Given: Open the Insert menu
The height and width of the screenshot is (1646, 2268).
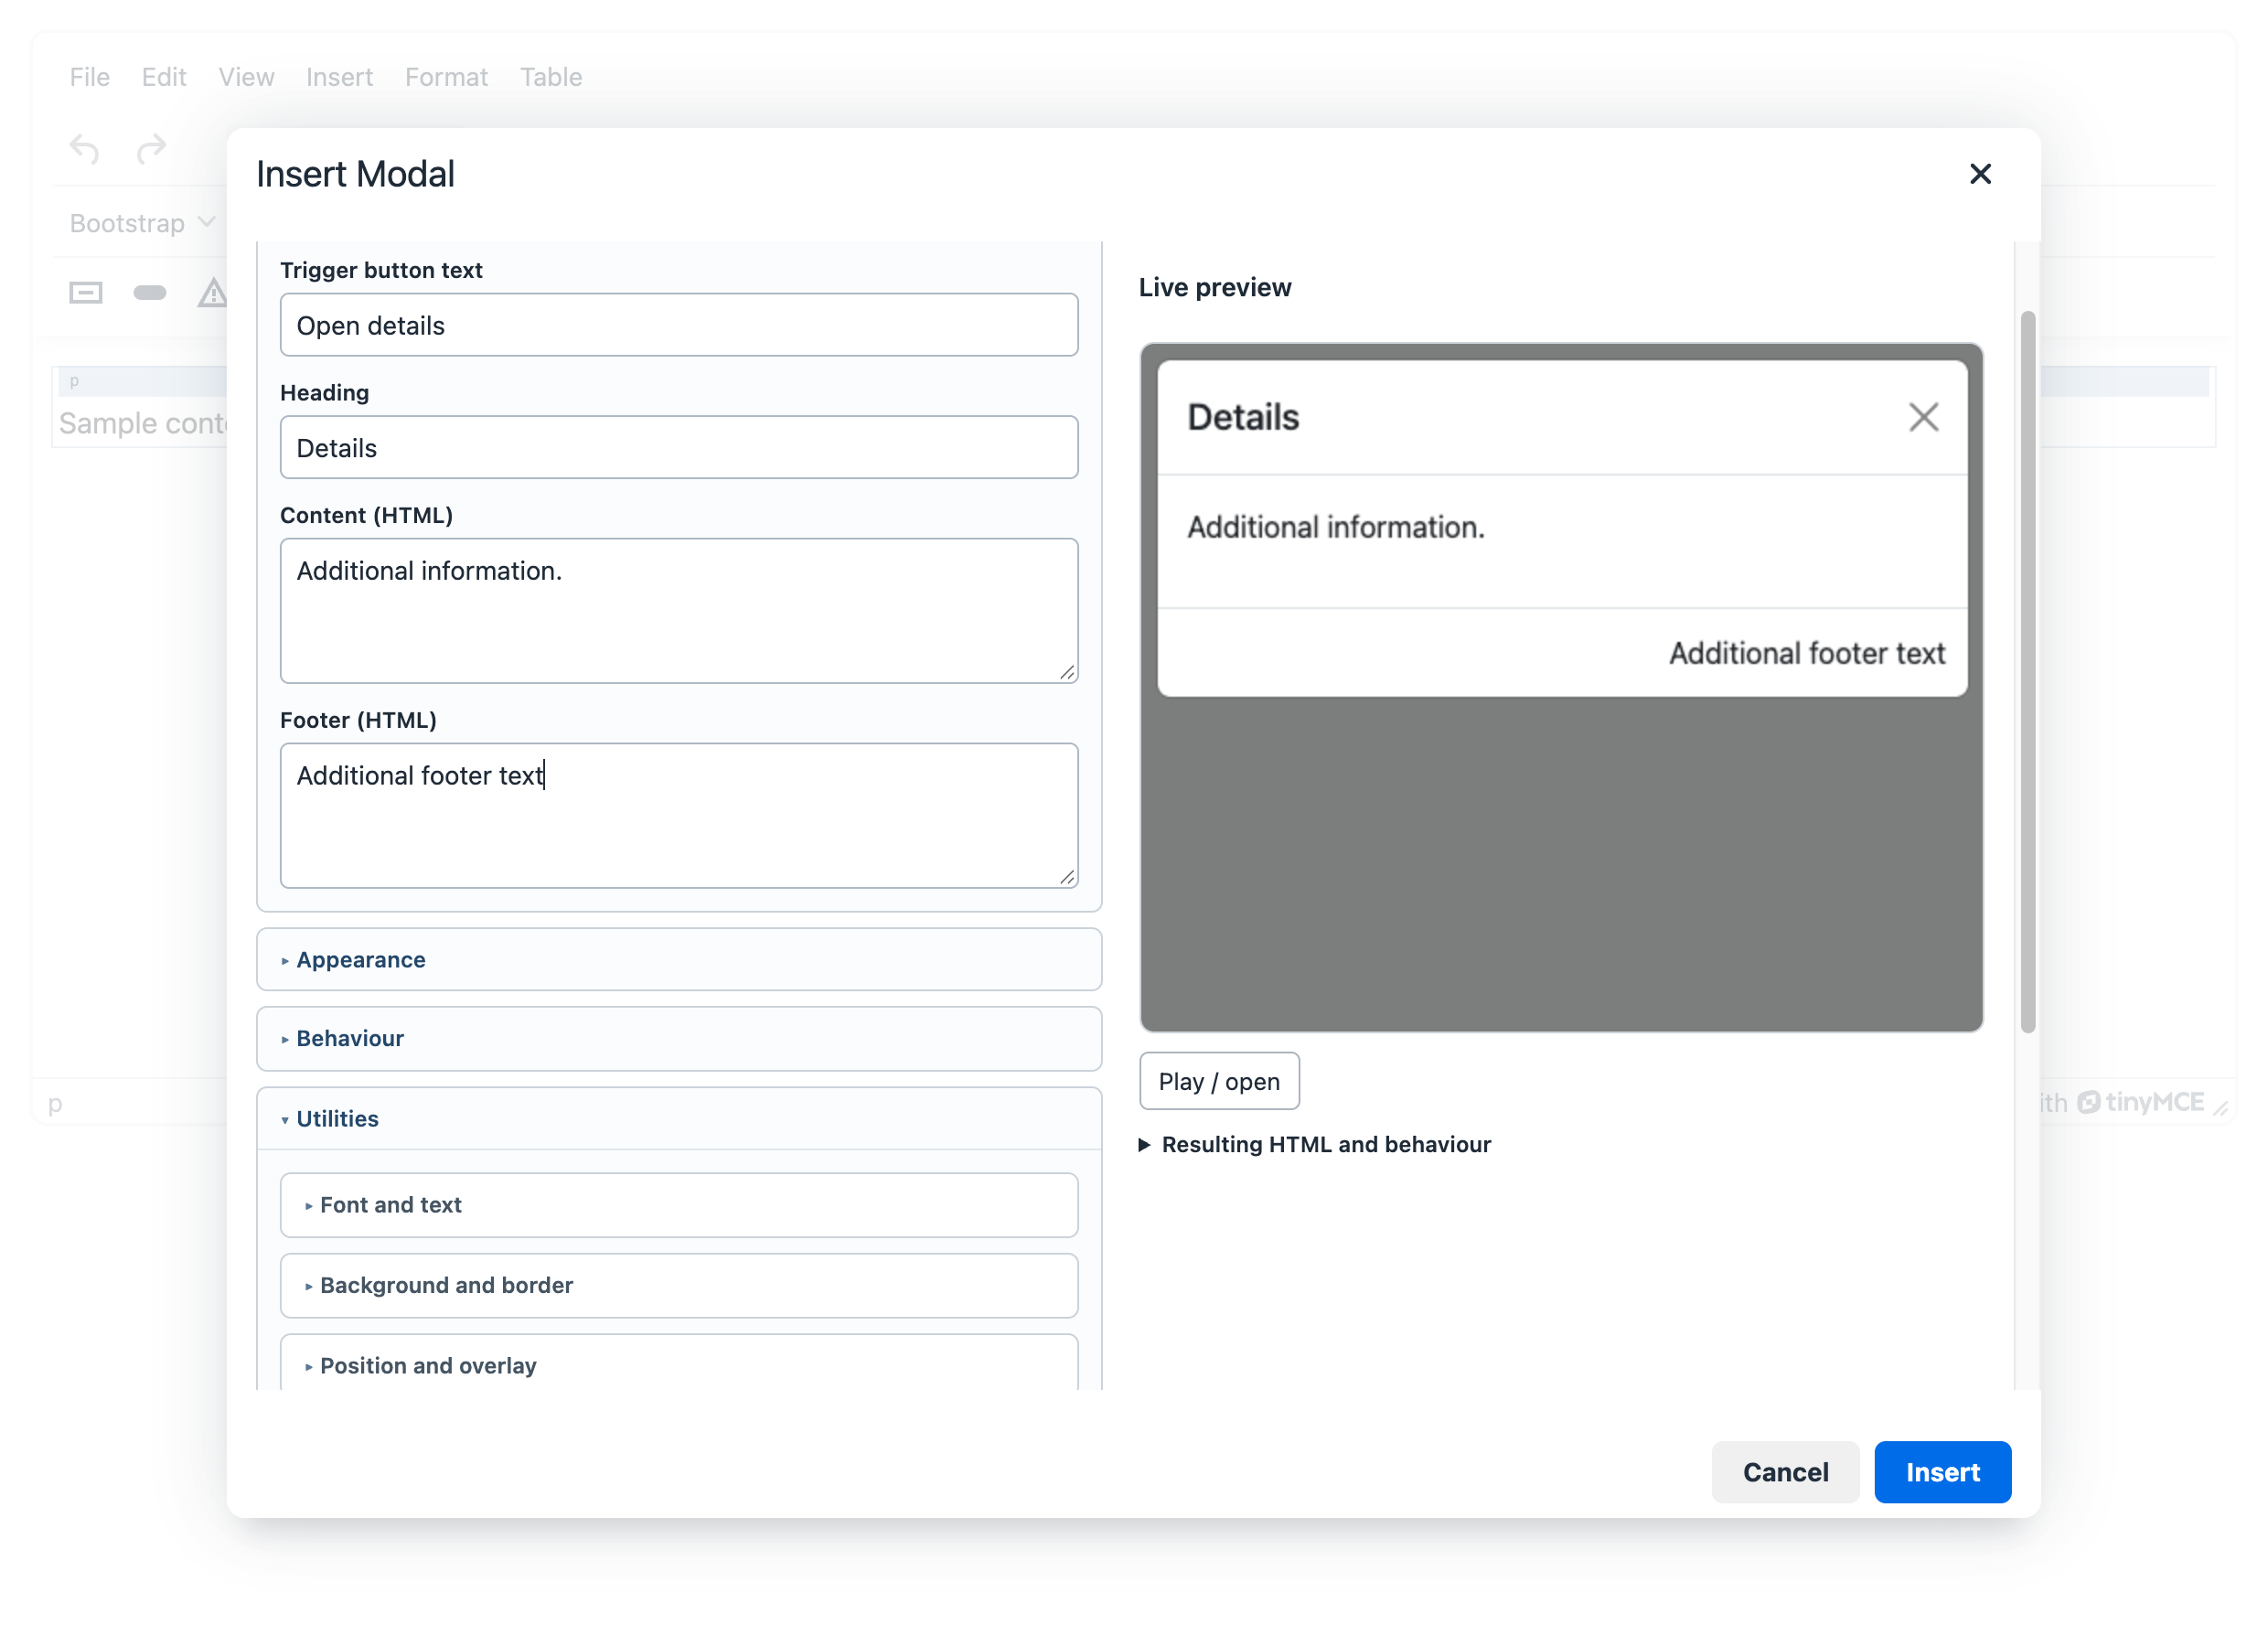Looking at the screenshot, I should [339, 77].
